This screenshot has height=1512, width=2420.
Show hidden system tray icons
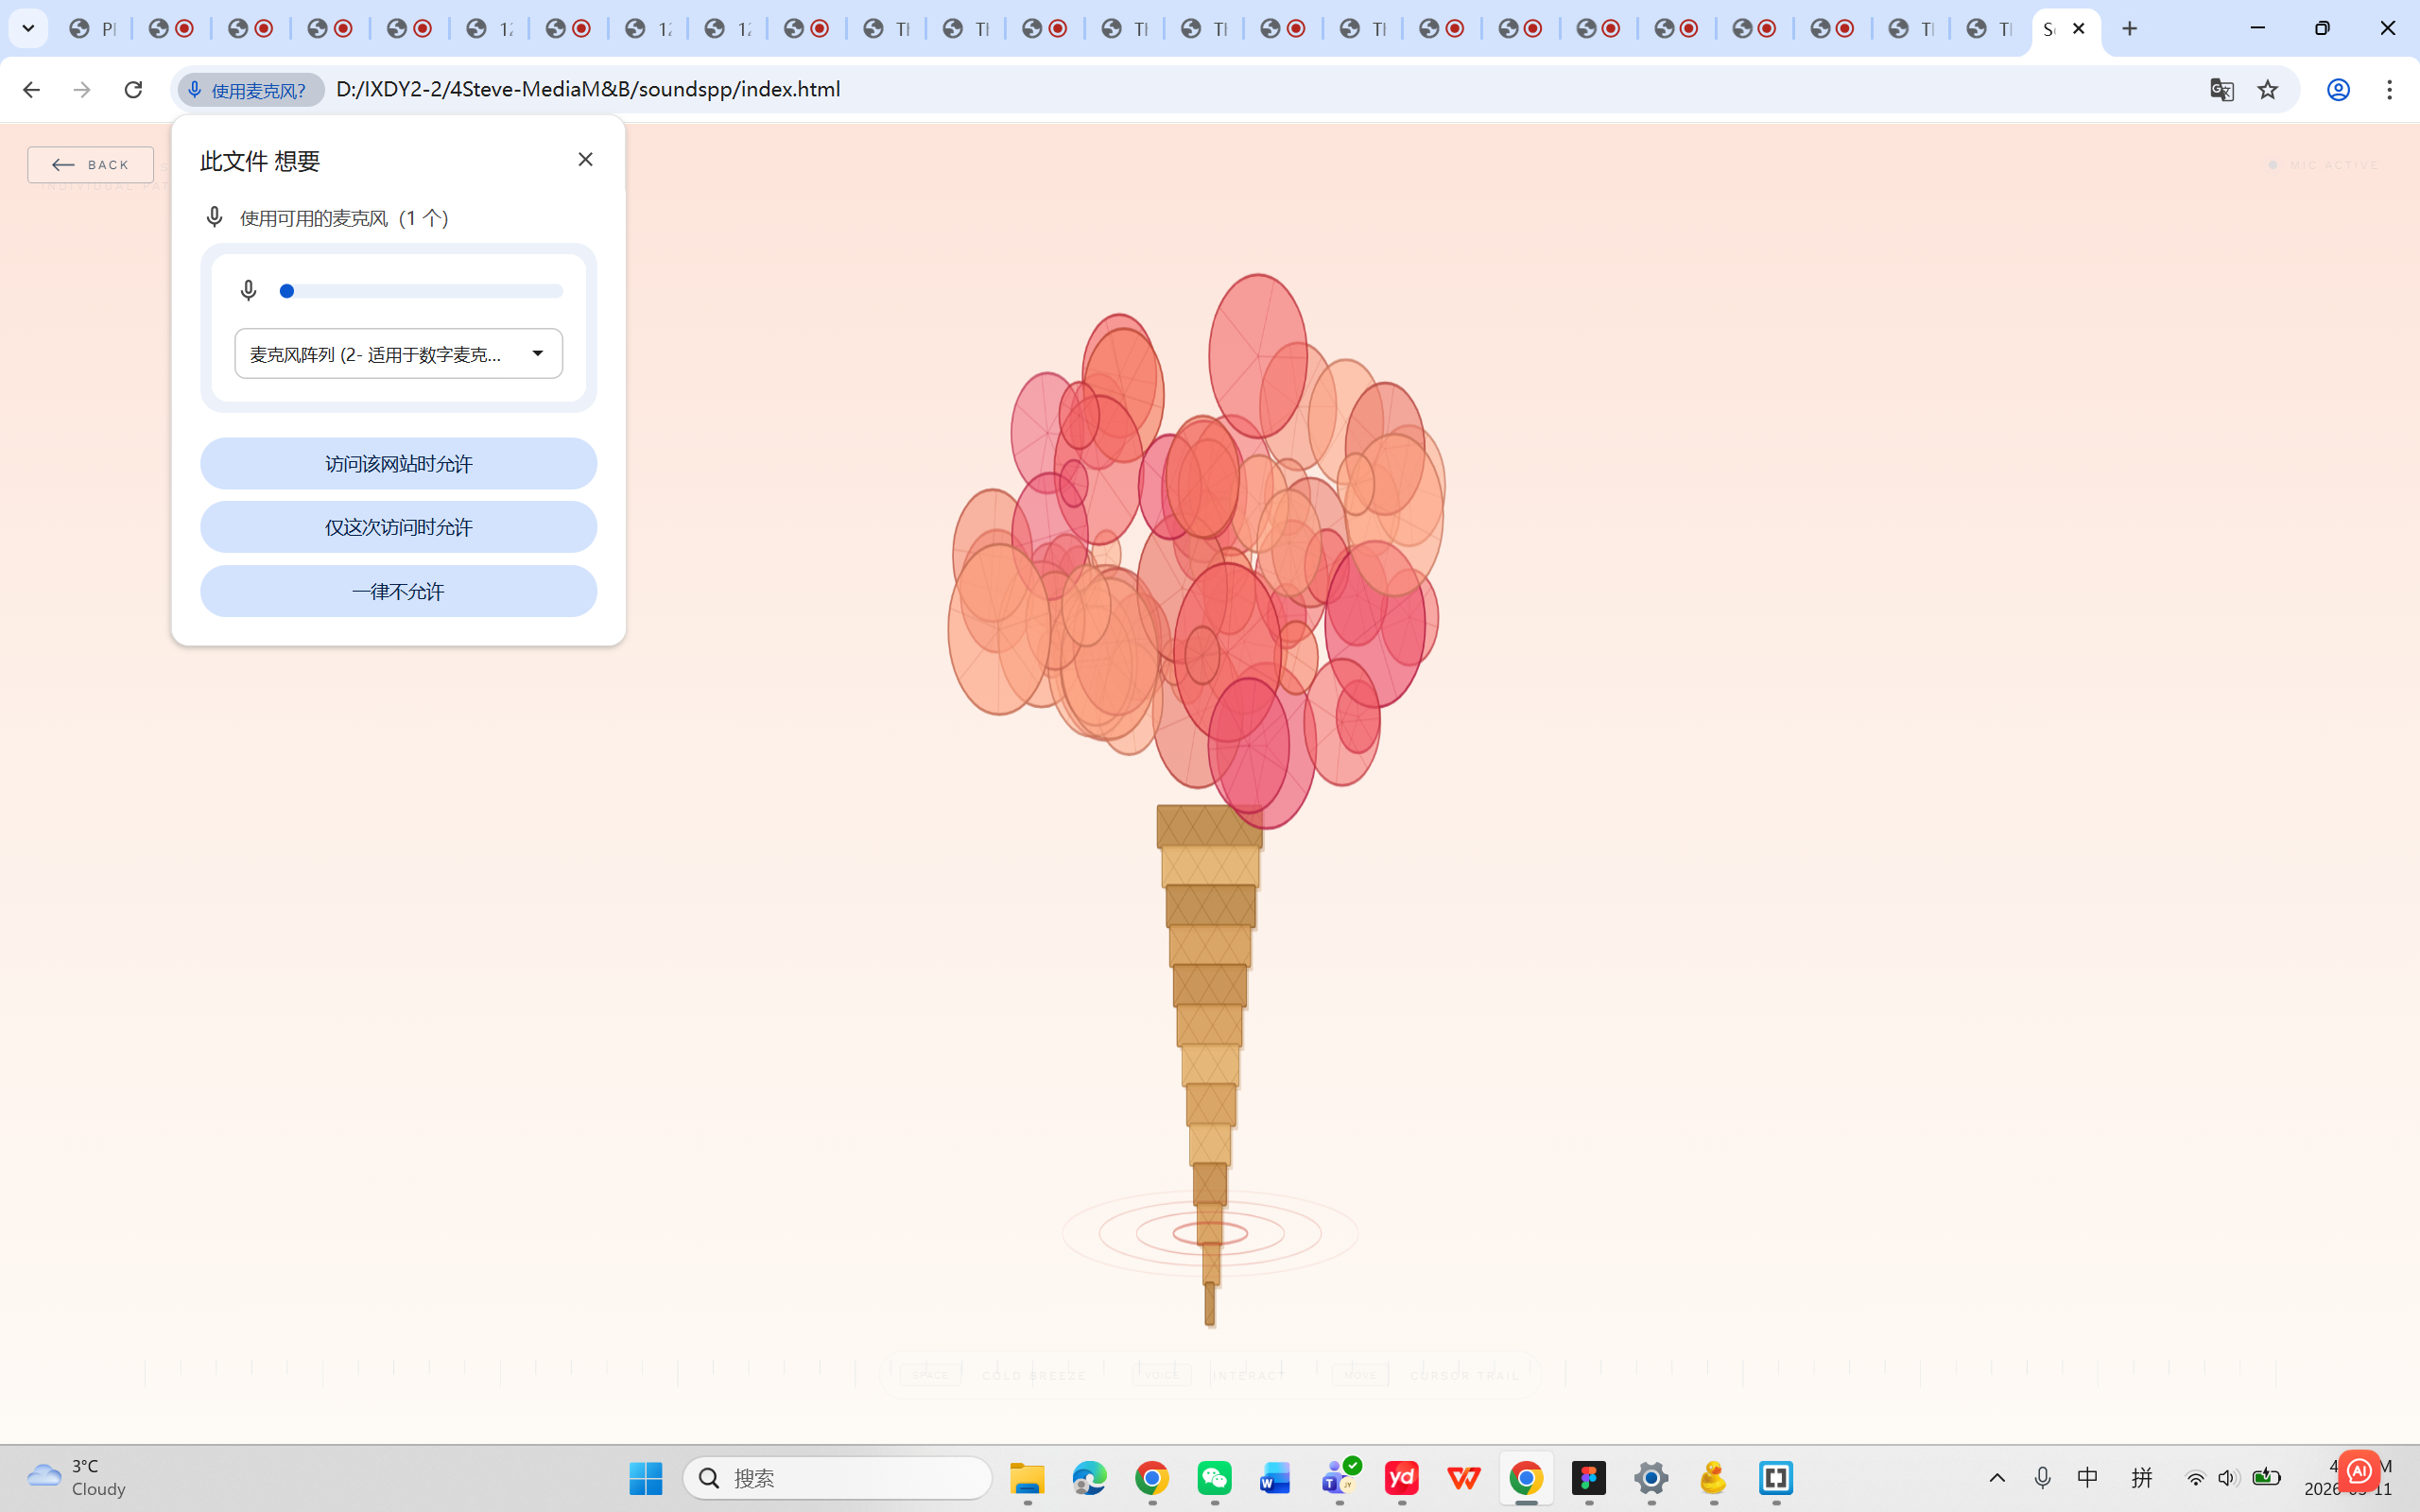pos(1996,1477)
